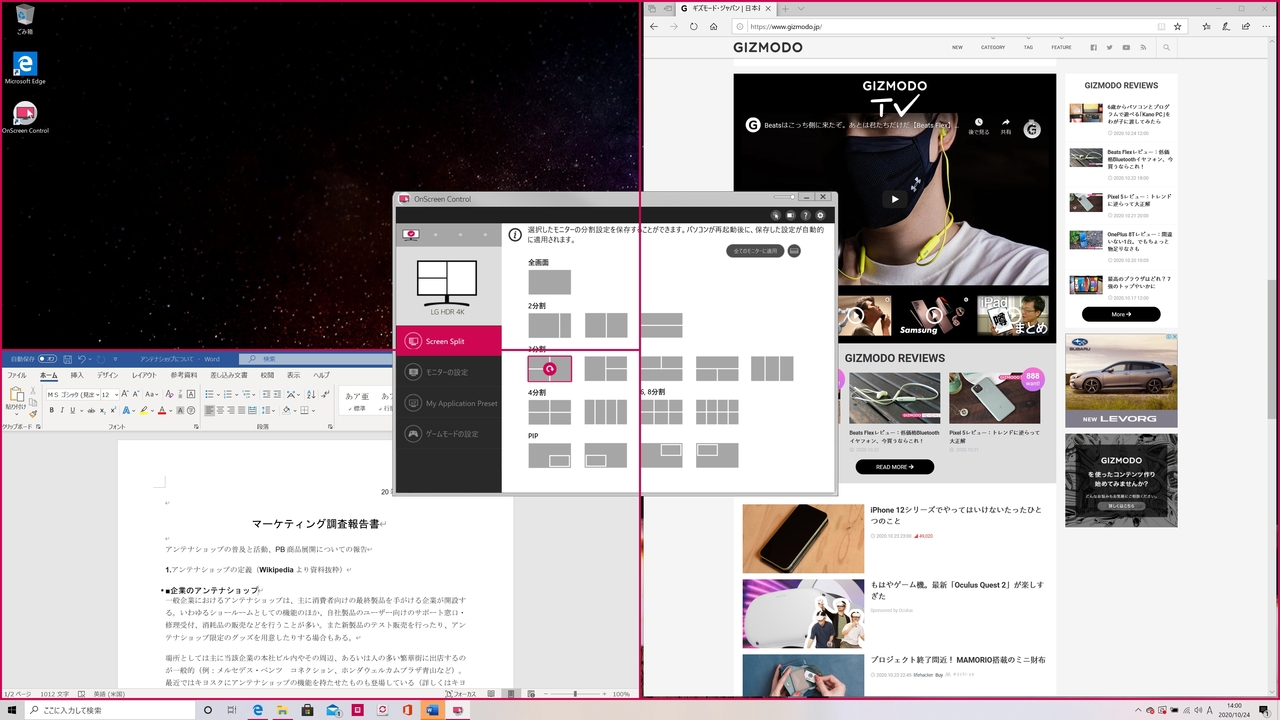The width and height of the screenshot is (1280, 720).
Task: Select the full-screen layout in OnScreen Control
Action: point(549,282)
